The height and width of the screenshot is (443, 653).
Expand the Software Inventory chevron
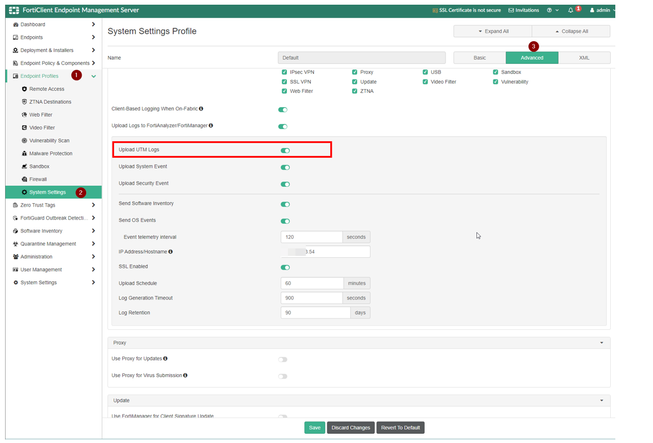[93, 231]
